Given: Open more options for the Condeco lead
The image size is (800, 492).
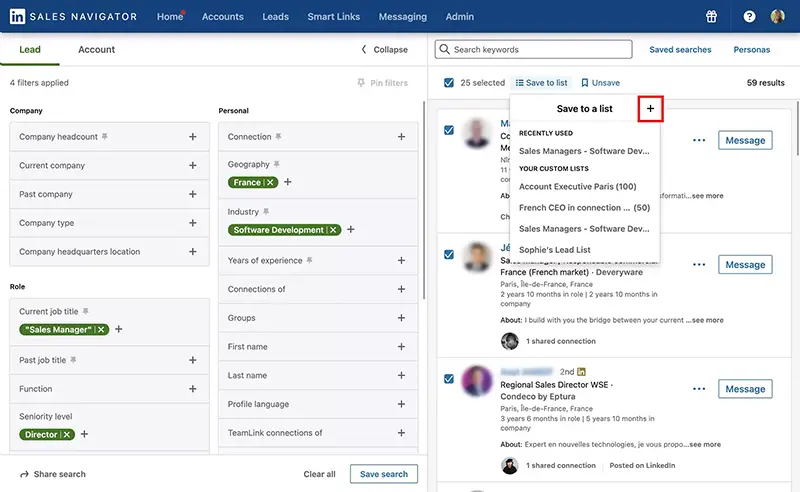Looking at the screenshot, I should pyautogui.click(x=699, y=389).
